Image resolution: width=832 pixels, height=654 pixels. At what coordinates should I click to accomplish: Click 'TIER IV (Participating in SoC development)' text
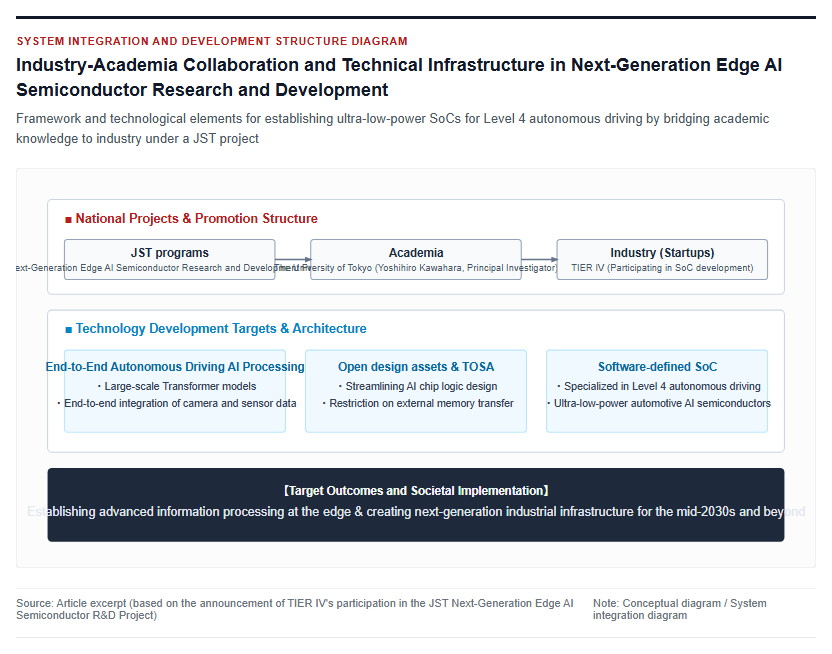[662, 268]
